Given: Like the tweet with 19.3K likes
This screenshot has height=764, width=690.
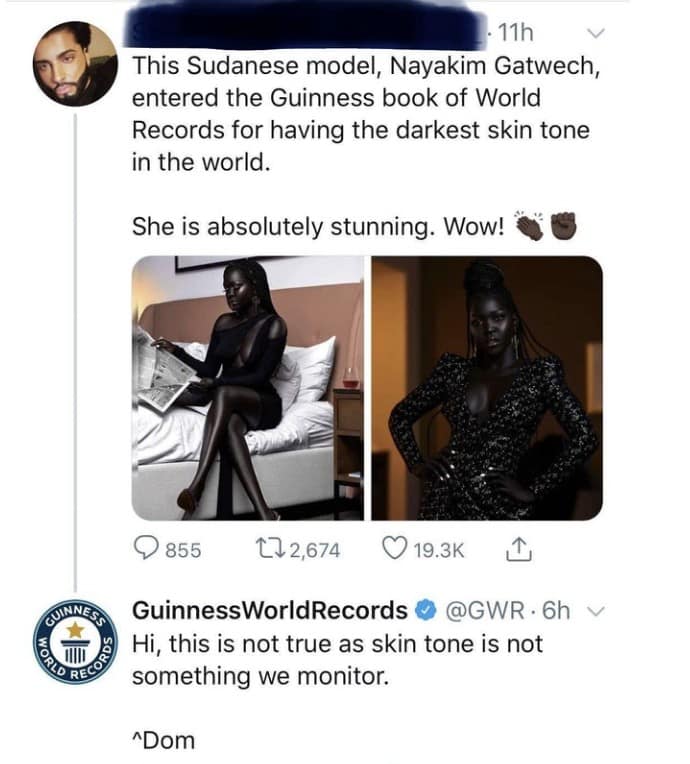Looking at the screenshot, I should (x=394, y=549).
